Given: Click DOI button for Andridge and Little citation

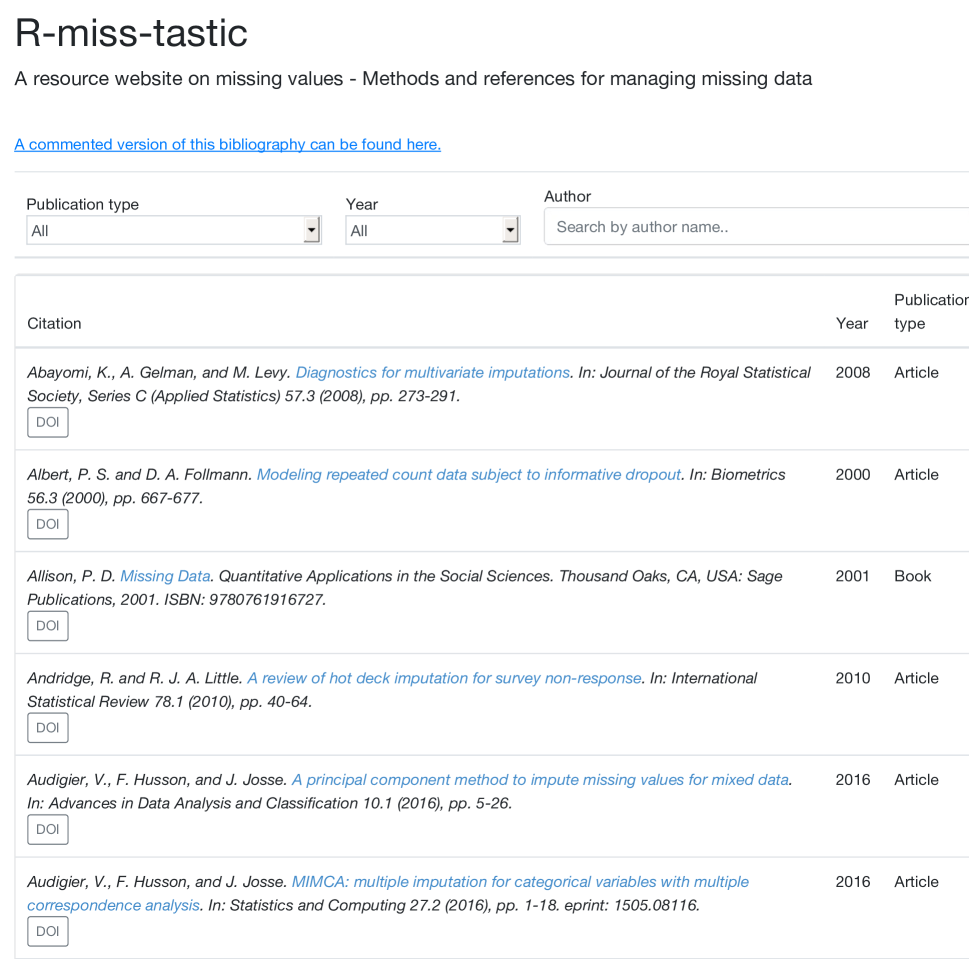Looking at the screenshot, I should tap(48, 728).
